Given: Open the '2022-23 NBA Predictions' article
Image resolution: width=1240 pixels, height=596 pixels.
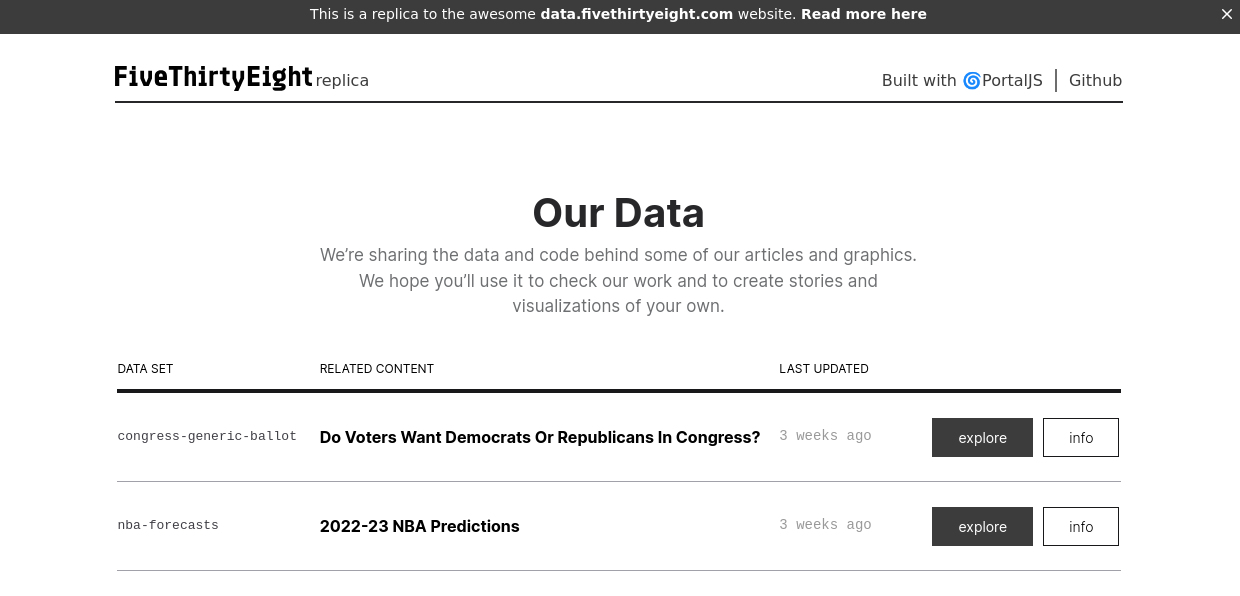Looking at the screenshot, I should tap(419, 526).
